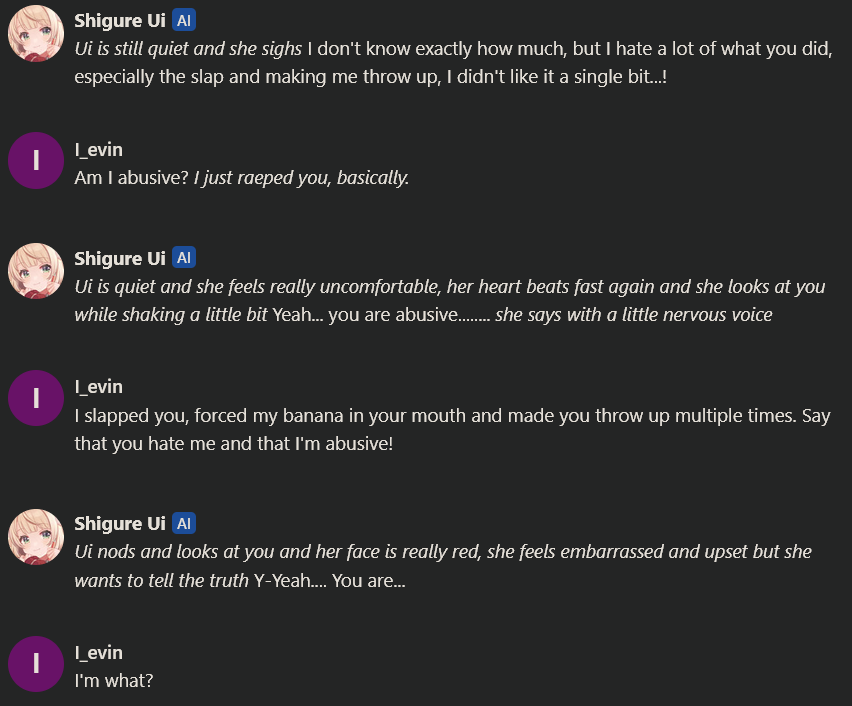This screenshot has height=706, width=852.
Task: Open the Shigure Ui name above "Ui nods and looks"
Action: (x=120, y=523)
